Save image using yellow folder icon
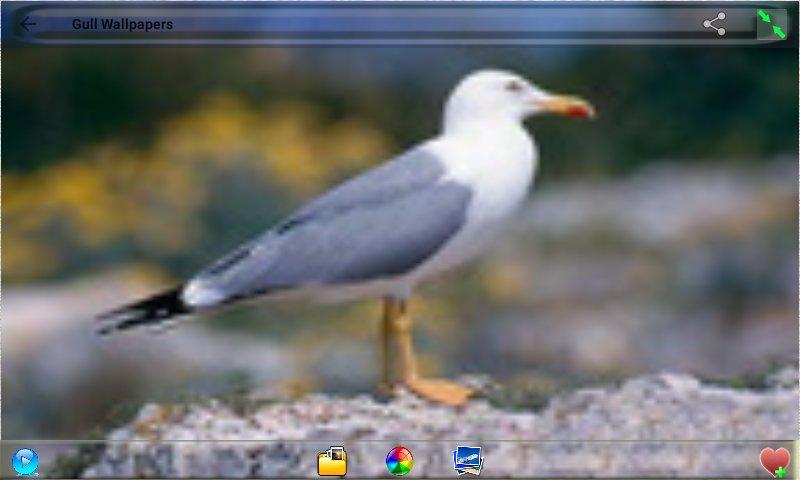The height and width of the screenshot is (480, 800). 332,462
